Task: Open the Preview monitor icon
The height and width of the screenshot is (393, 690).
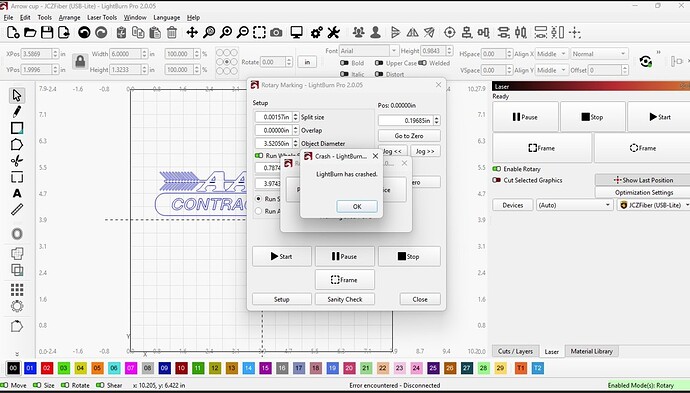Action: click(x=297, y=32)
